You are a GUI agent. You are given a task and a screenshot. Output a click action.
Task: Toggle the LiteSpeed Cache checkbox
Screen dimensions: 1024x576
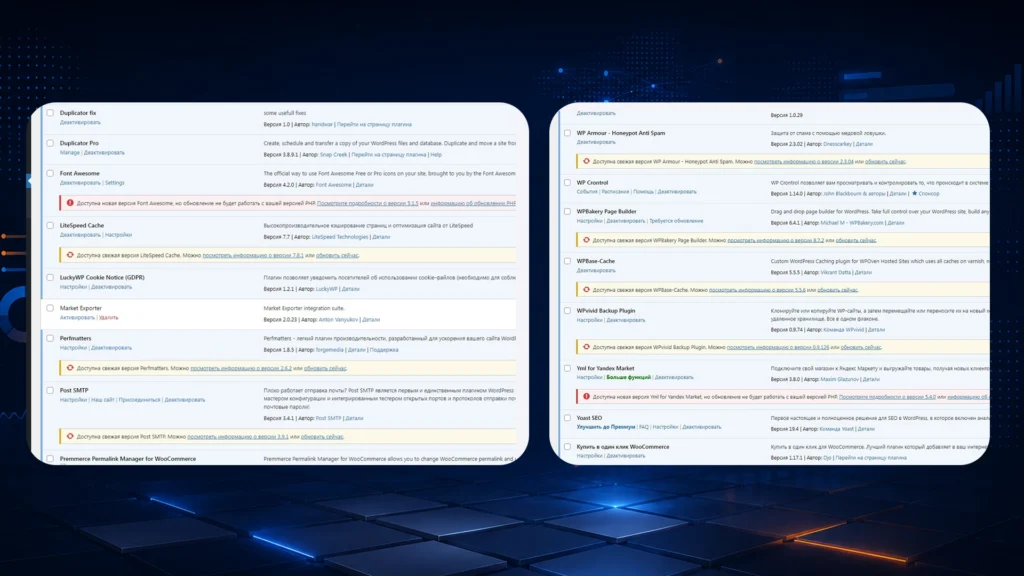pos(50,225)
